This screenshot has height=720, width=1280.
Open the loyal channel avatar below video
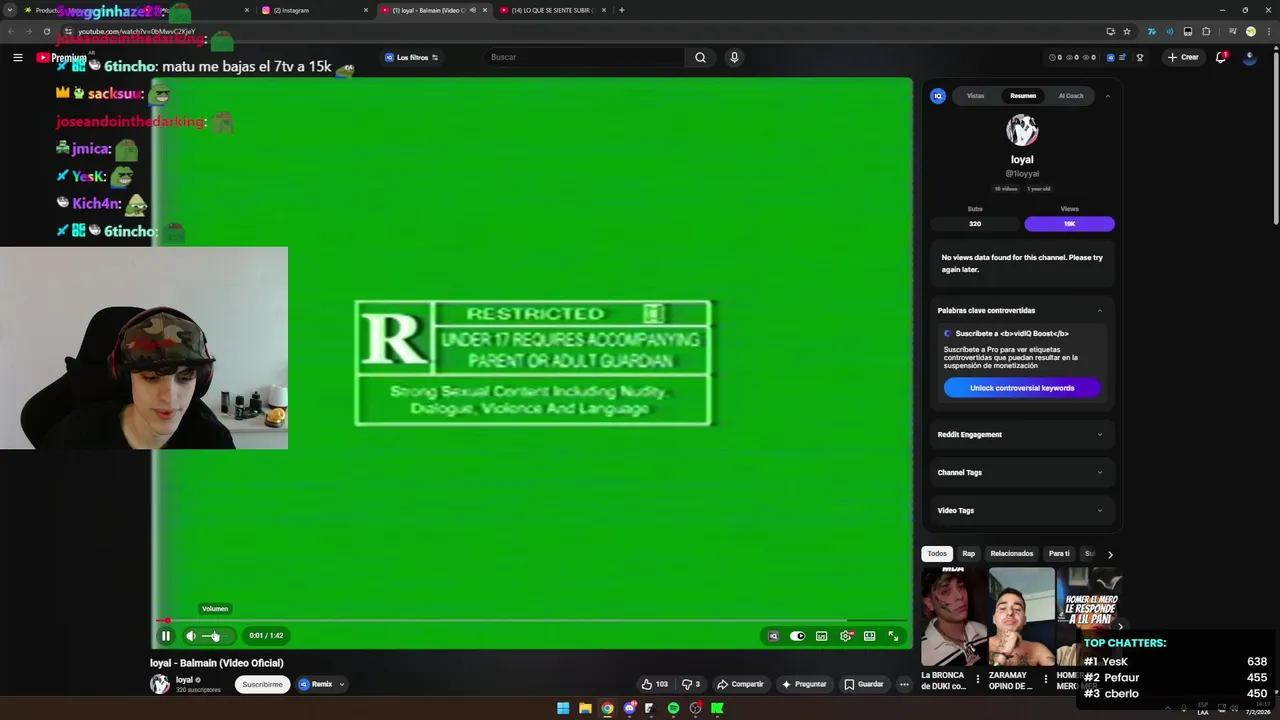pyautogui.click(x=160, y=684)
